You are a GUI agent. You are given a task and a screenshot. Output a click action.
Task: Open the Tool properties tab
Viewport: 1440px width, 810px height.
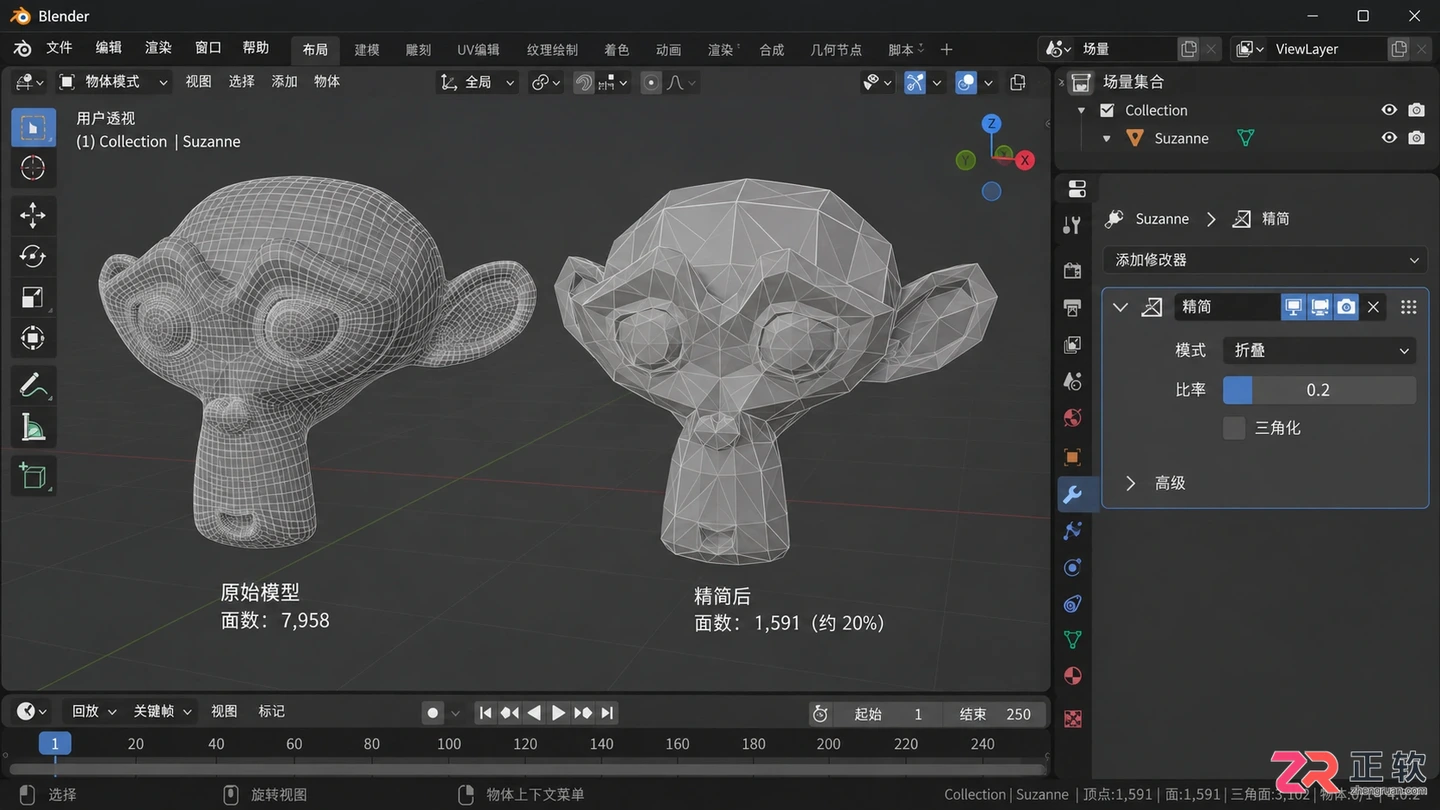click(x=1073, y=224)
